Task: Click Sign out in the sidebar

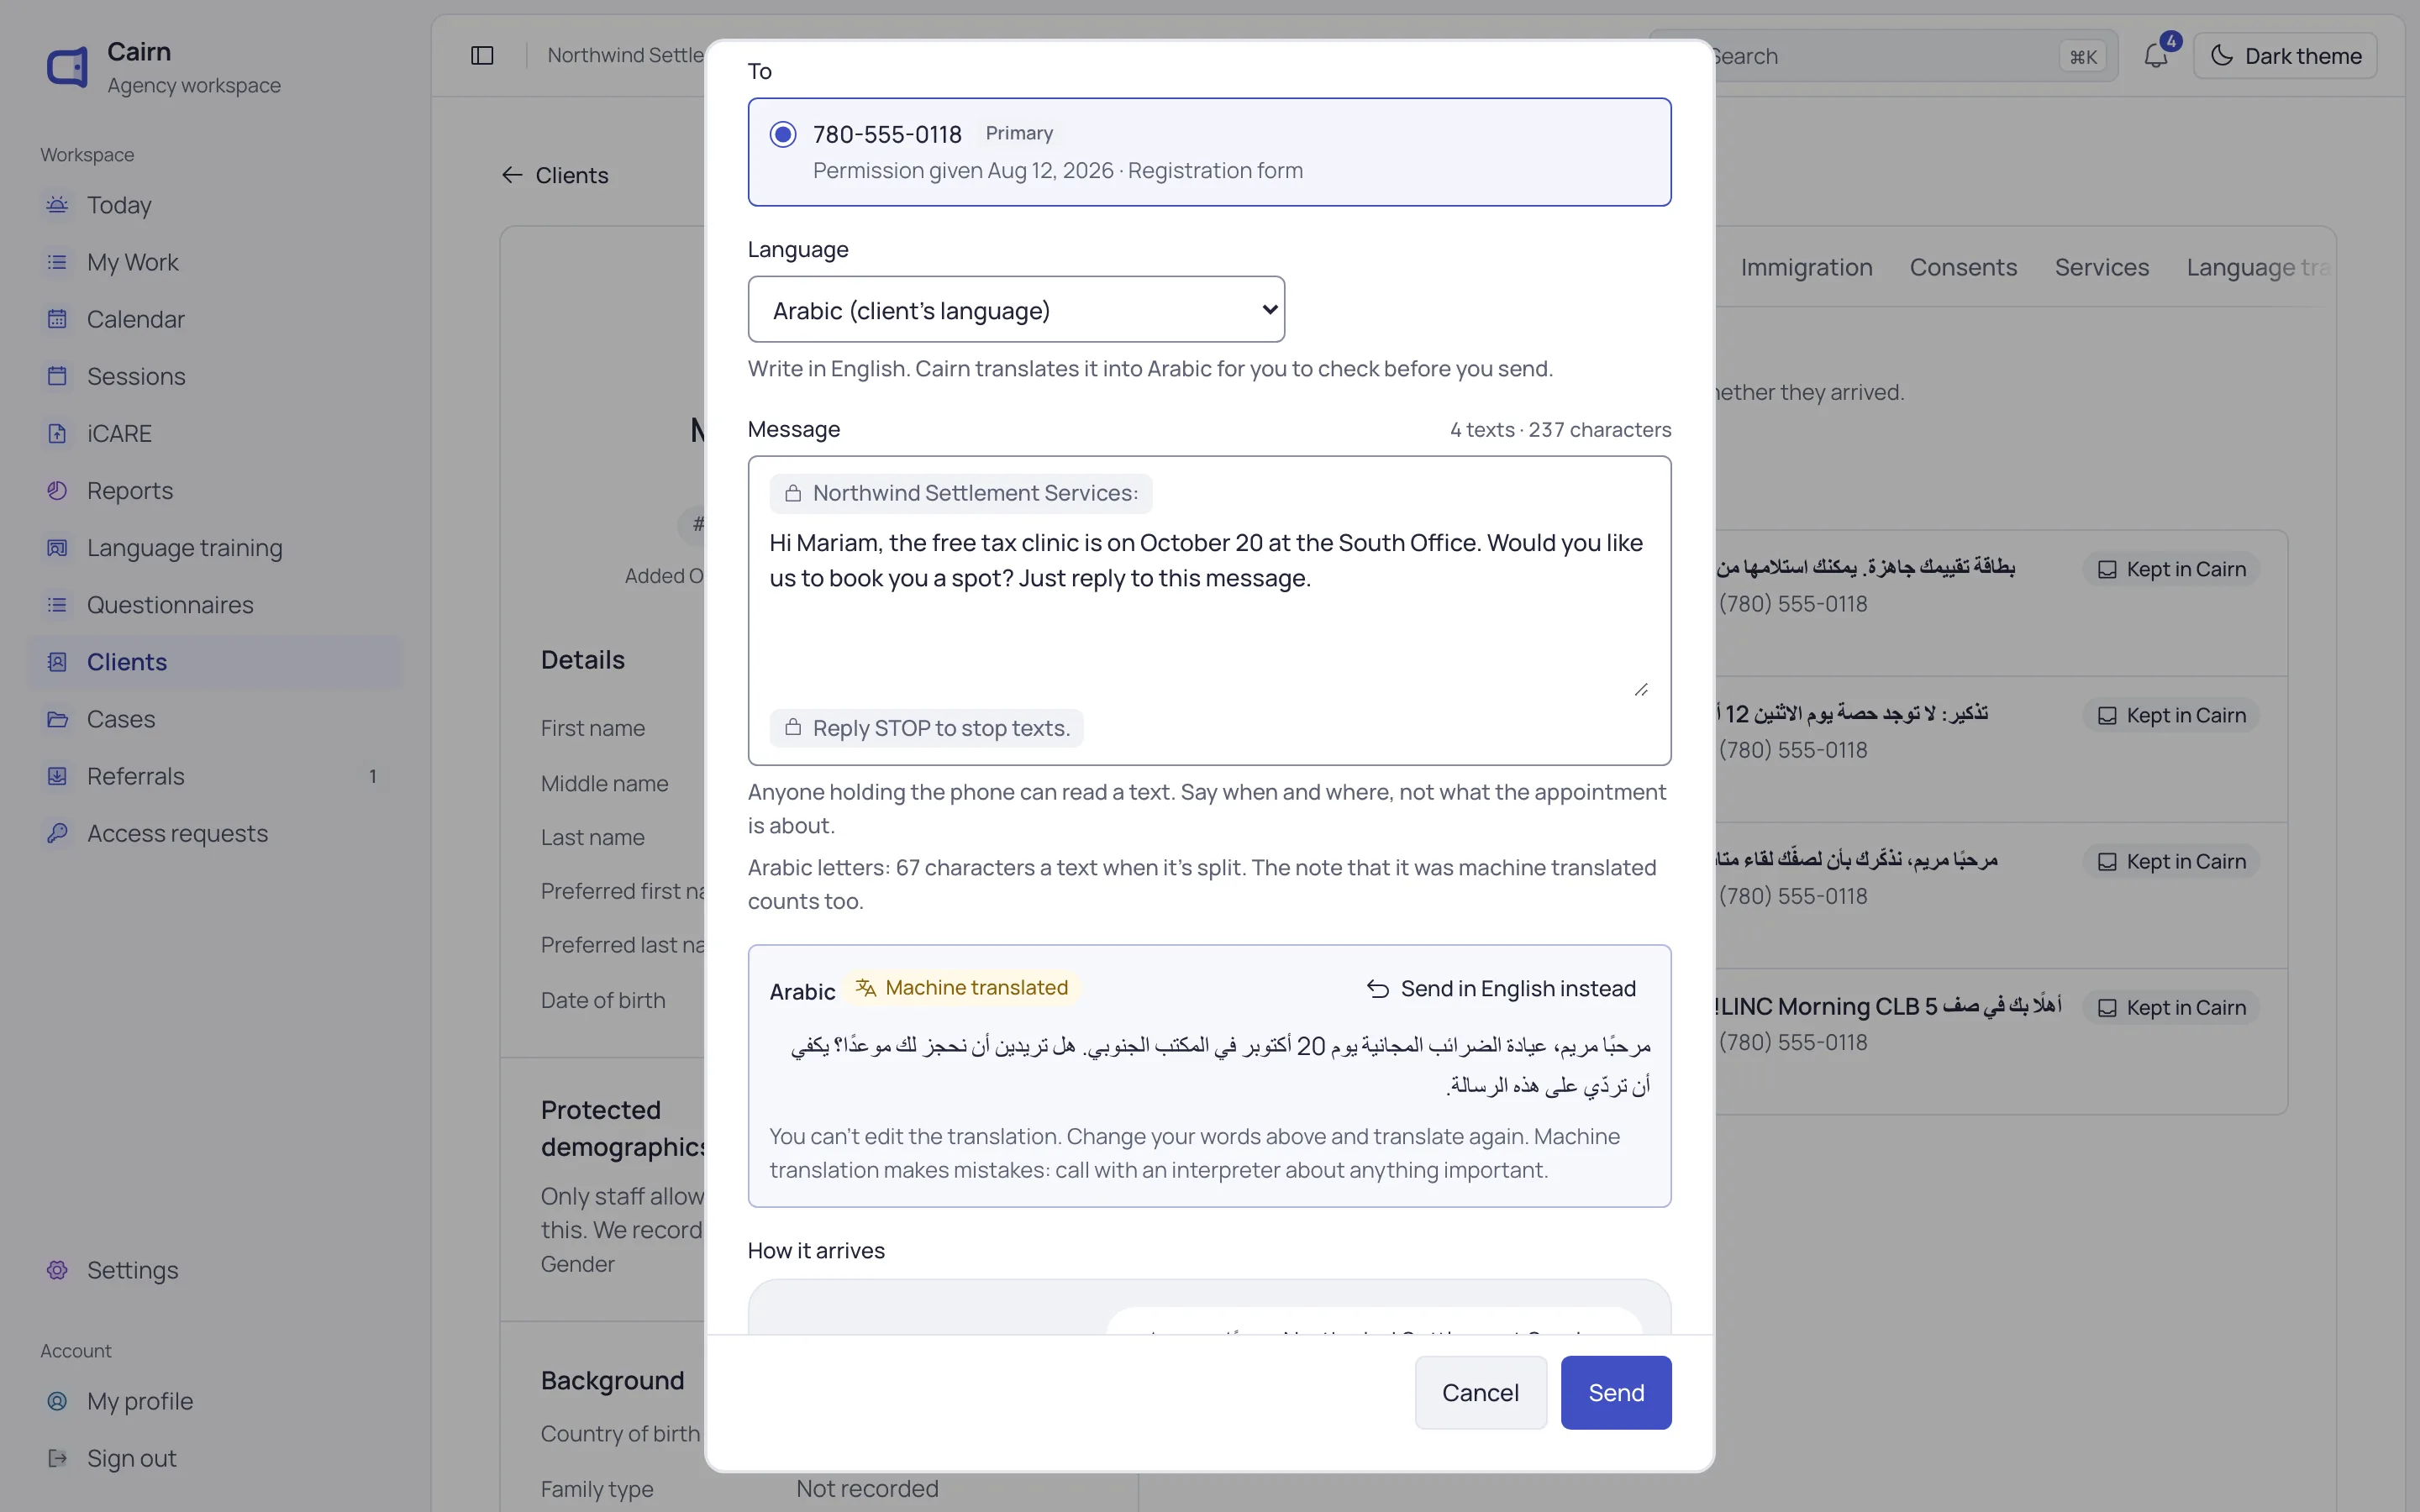Action: (x=215, y=1457)
